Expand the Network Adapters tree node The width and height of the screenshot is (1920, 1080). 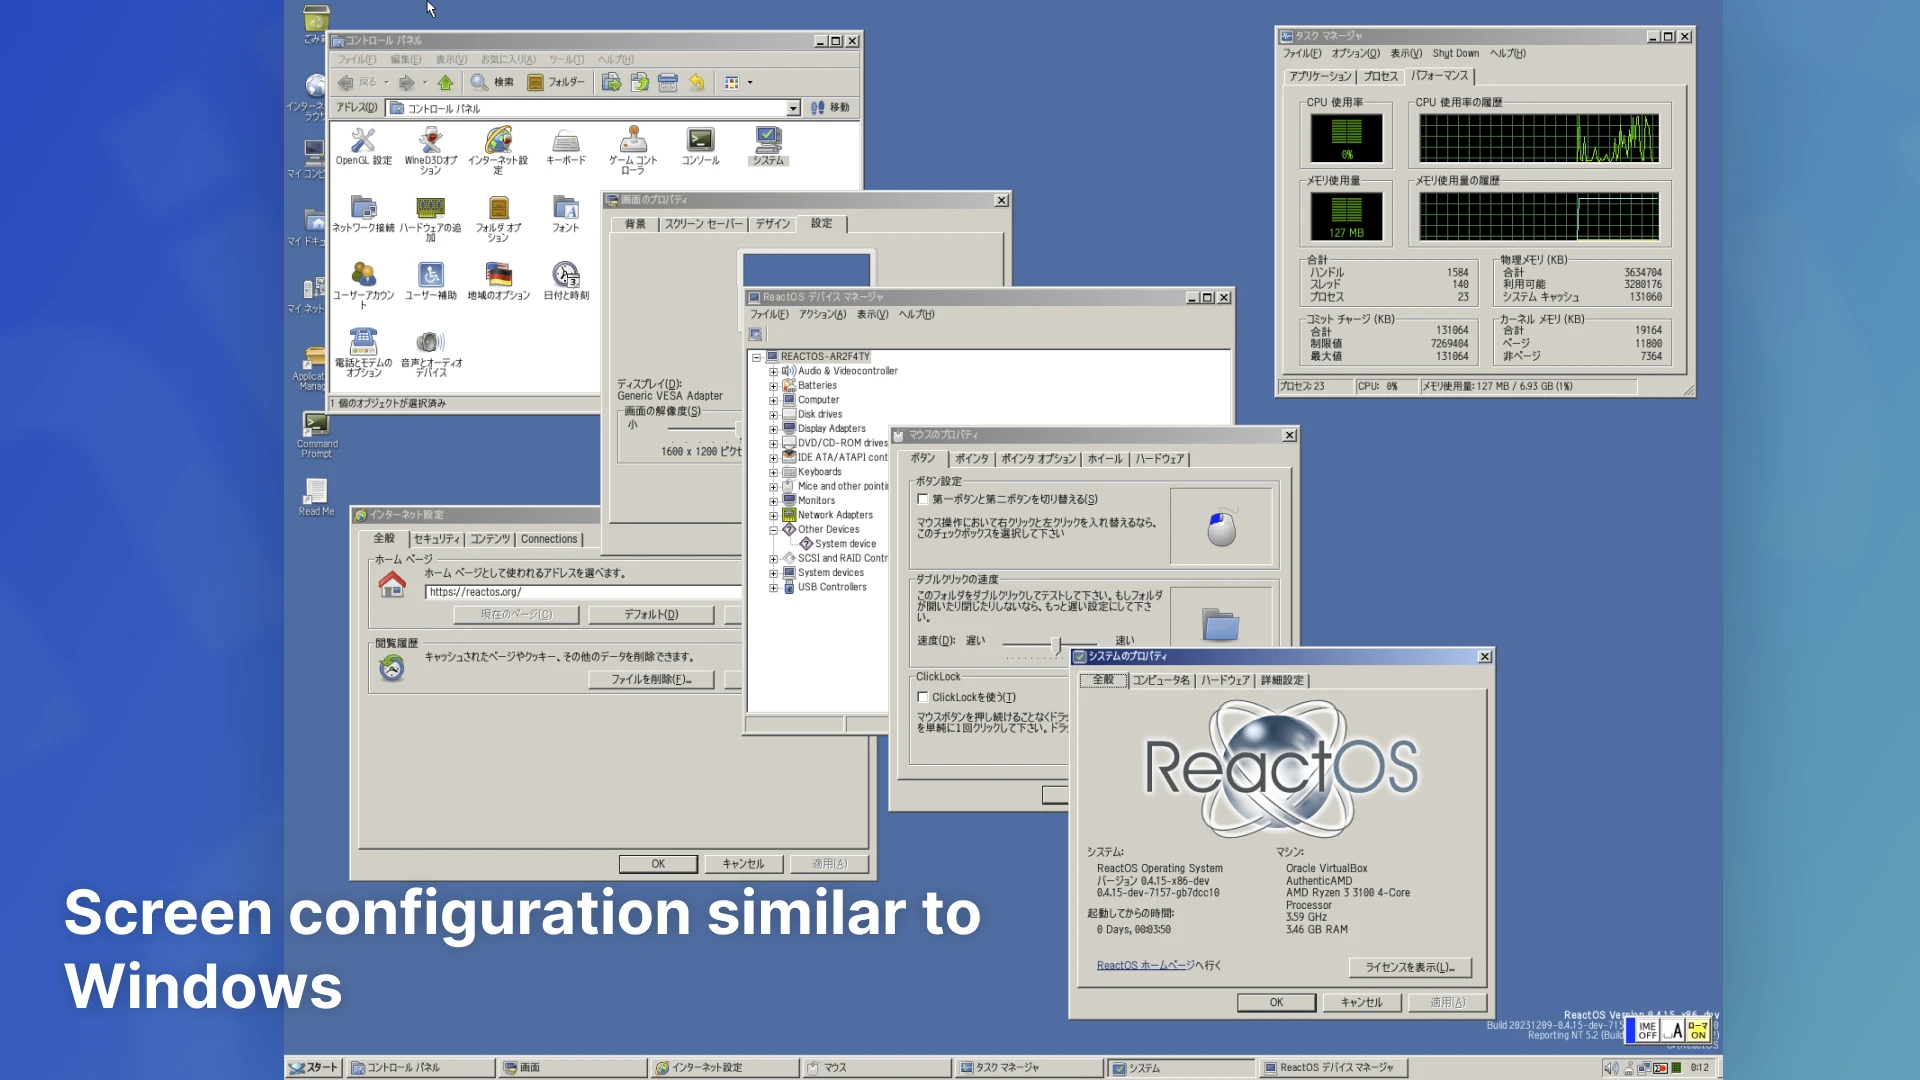773,516
